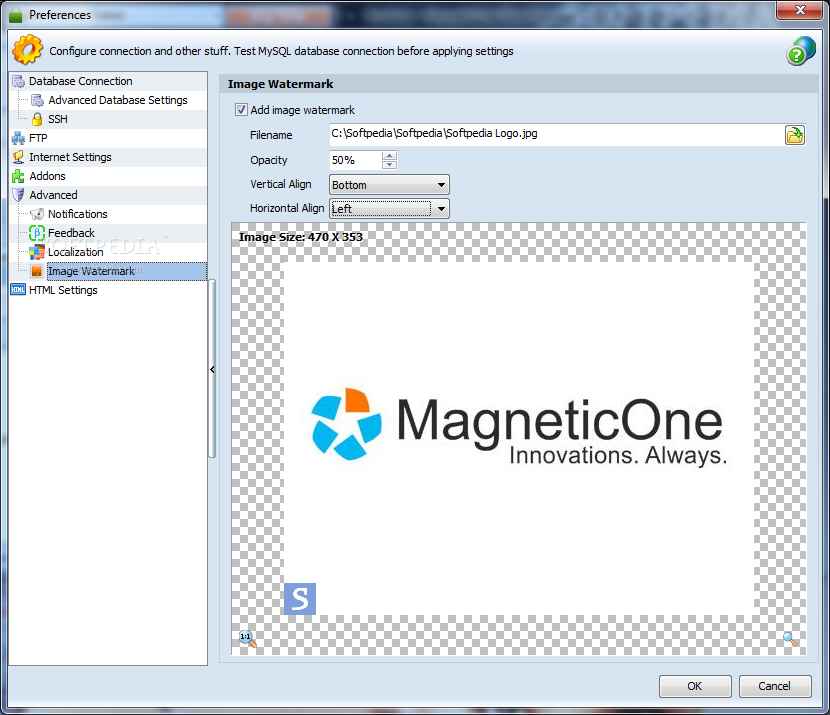The height and width of the screenshot is (715, 830).
Task: Click the Localization flag icon
Action: click(37, 252)
